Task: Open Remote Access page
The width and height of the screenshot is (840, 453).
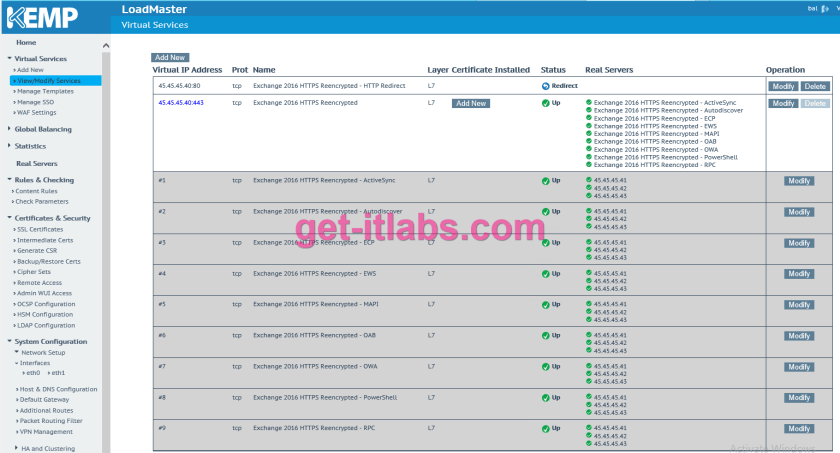Action: click(x=40, y=283)
